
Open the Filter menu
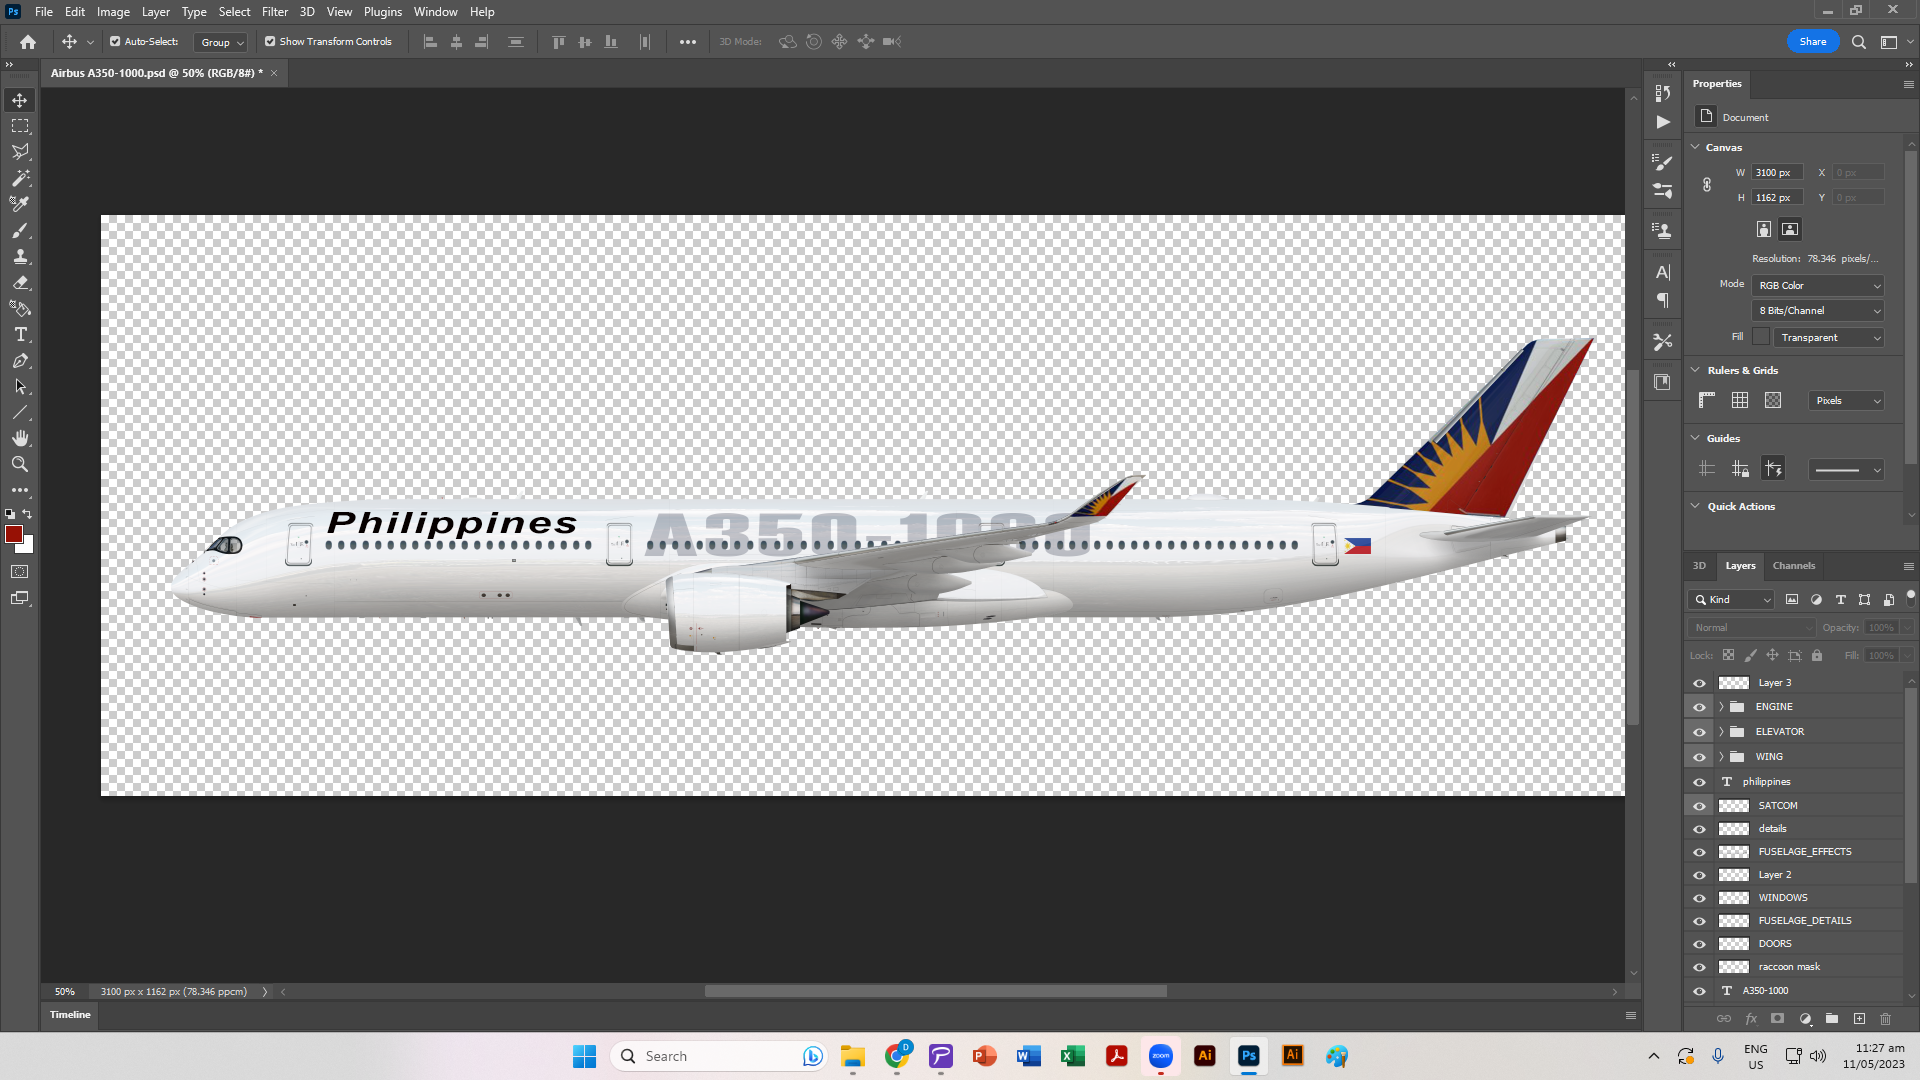(274, 12)
